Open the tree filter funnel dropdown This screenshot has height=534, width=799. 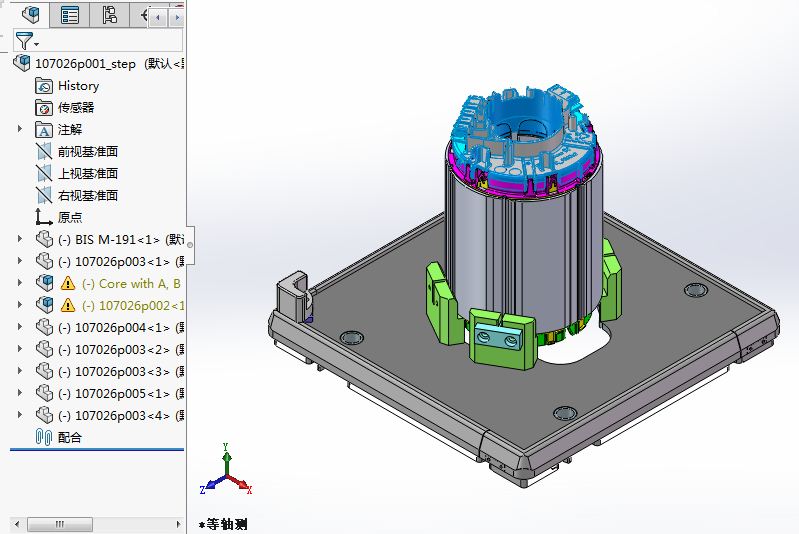tap(27, 41)
